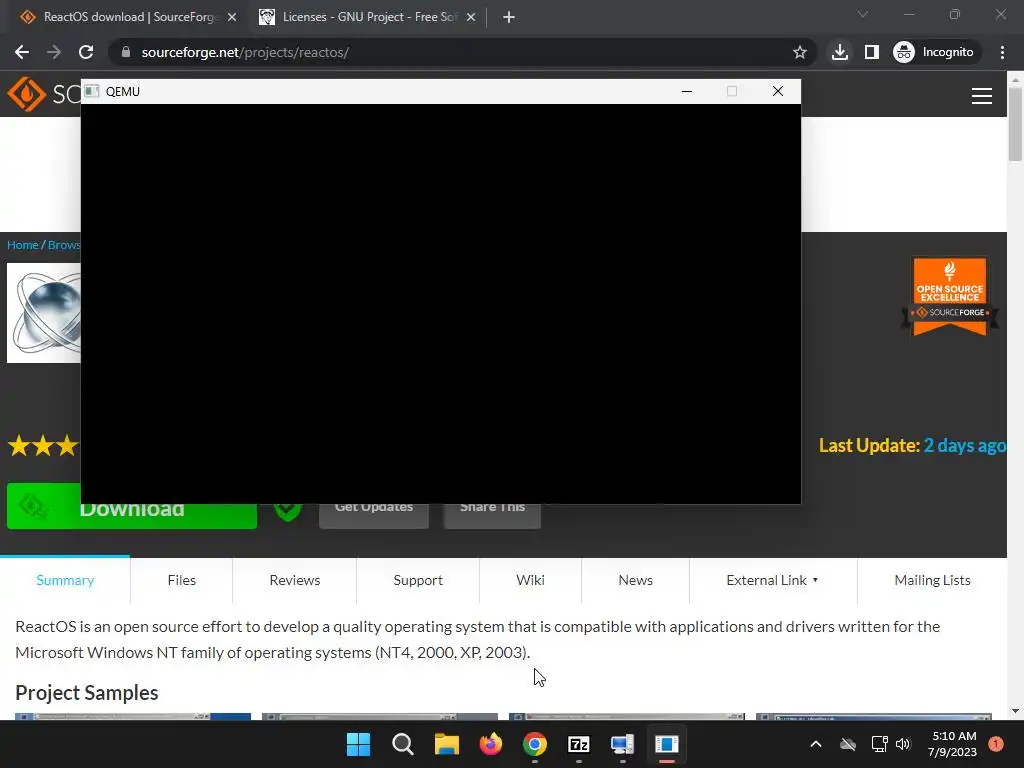Viewport: 1024px width, 768px height.
Task: Open the monitor app taskbar icon
Action: point(622,744)
